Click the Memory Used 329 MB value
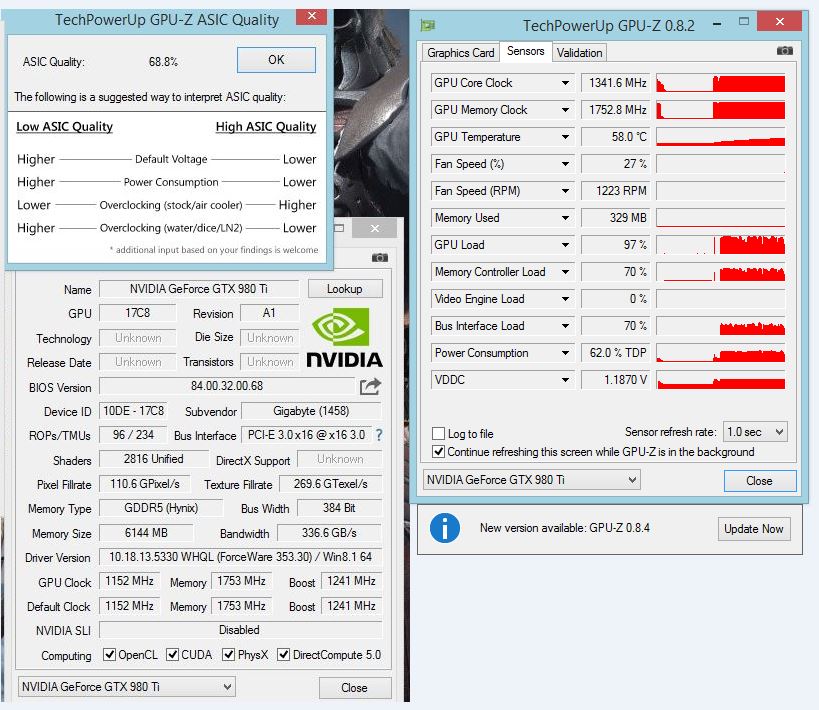This screenshot has height=710, width=819. [615, 218]
